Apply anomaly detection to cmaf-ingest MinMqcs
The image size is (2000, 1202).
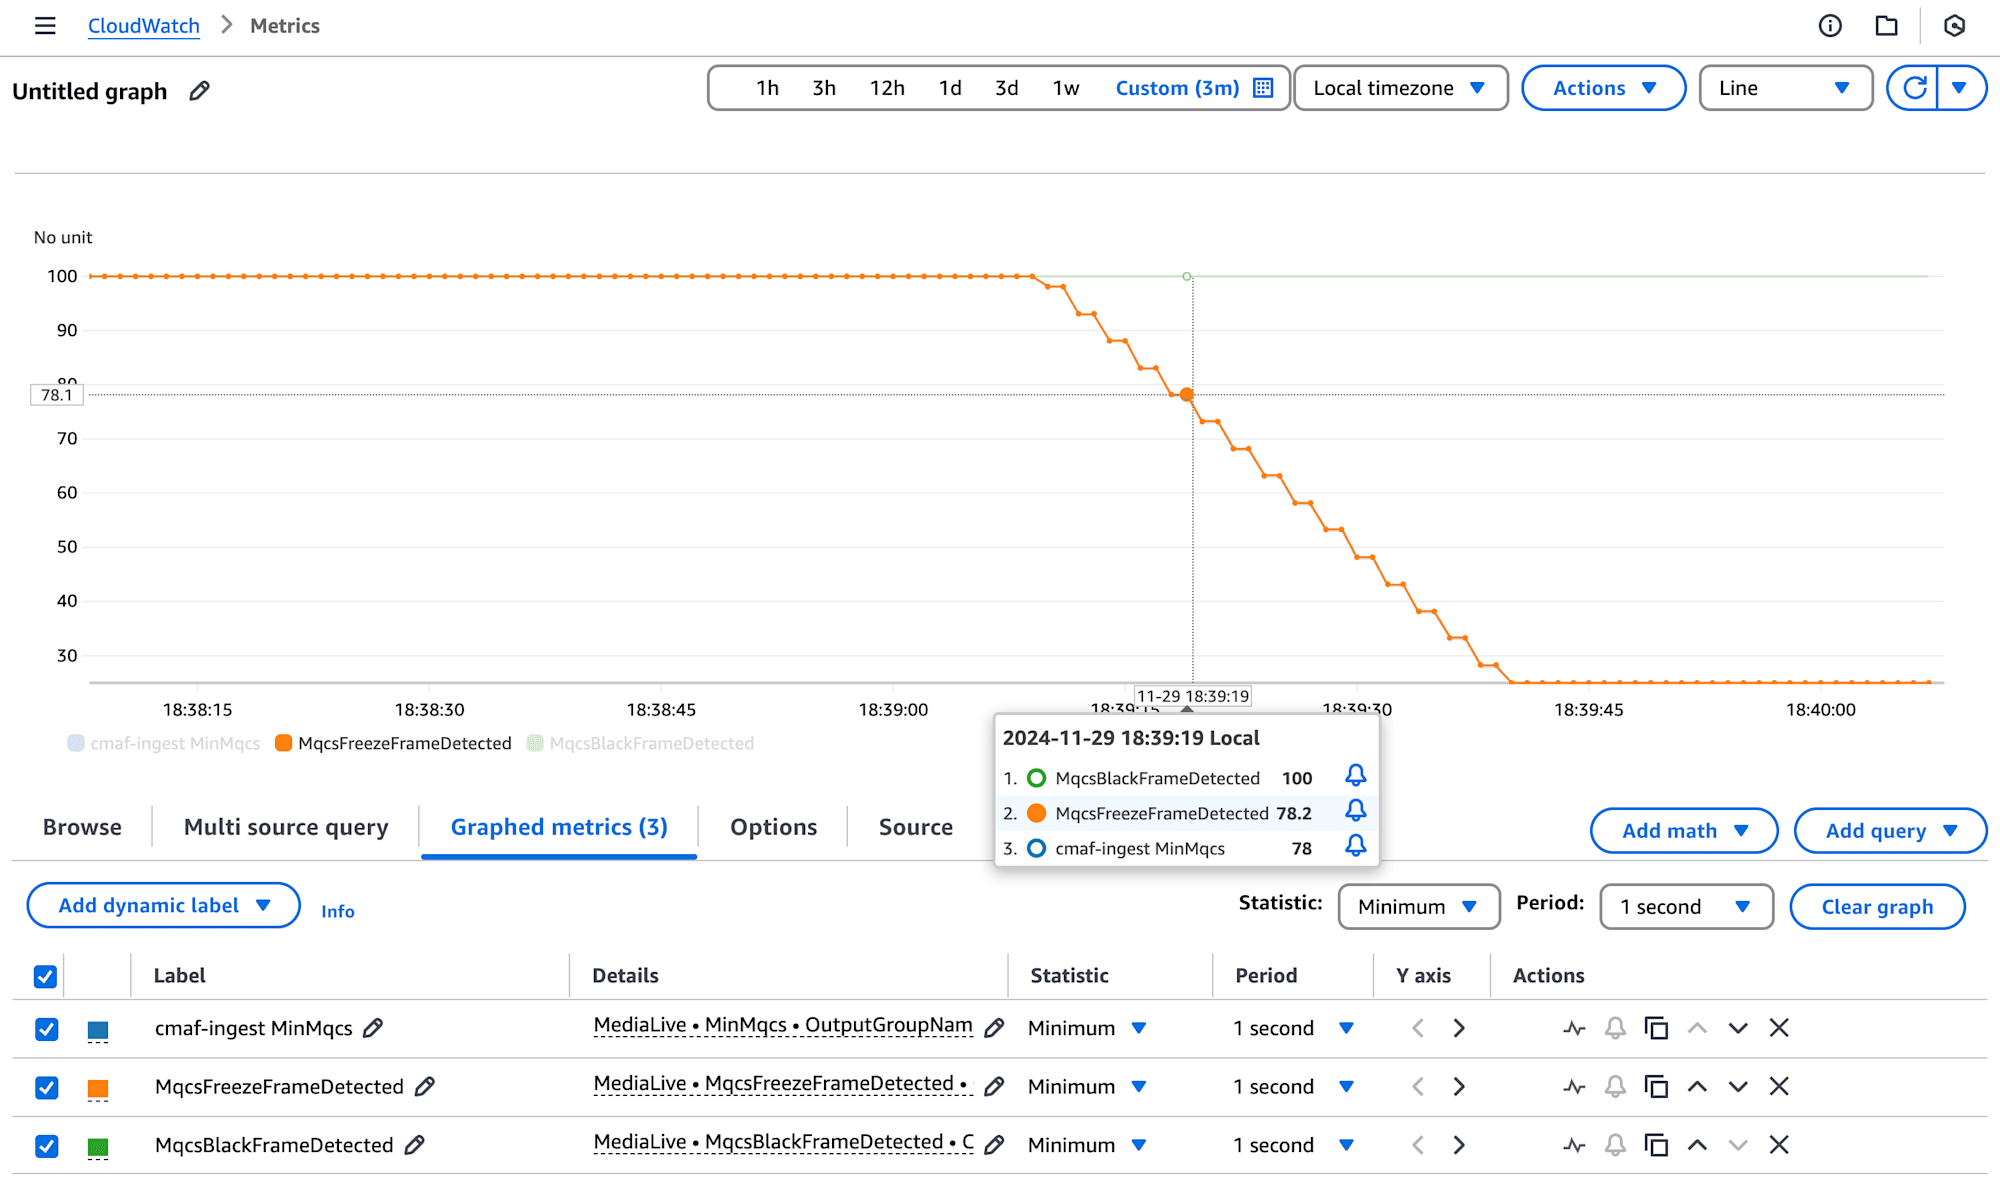1574,1028
